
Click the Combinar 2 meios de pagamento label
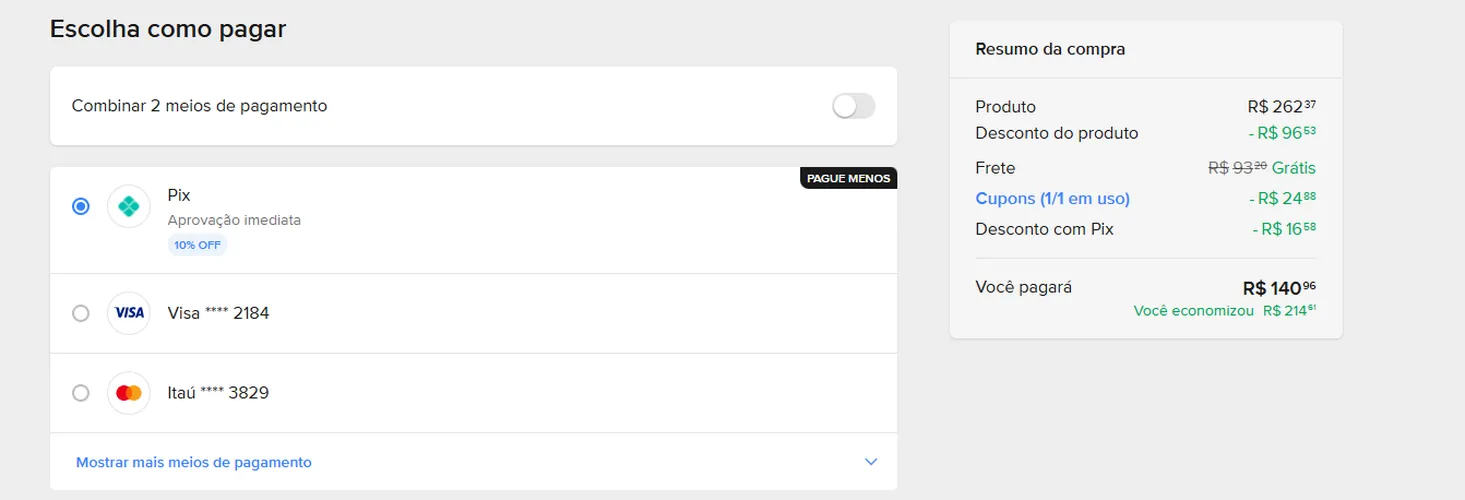tap(199, 106)
